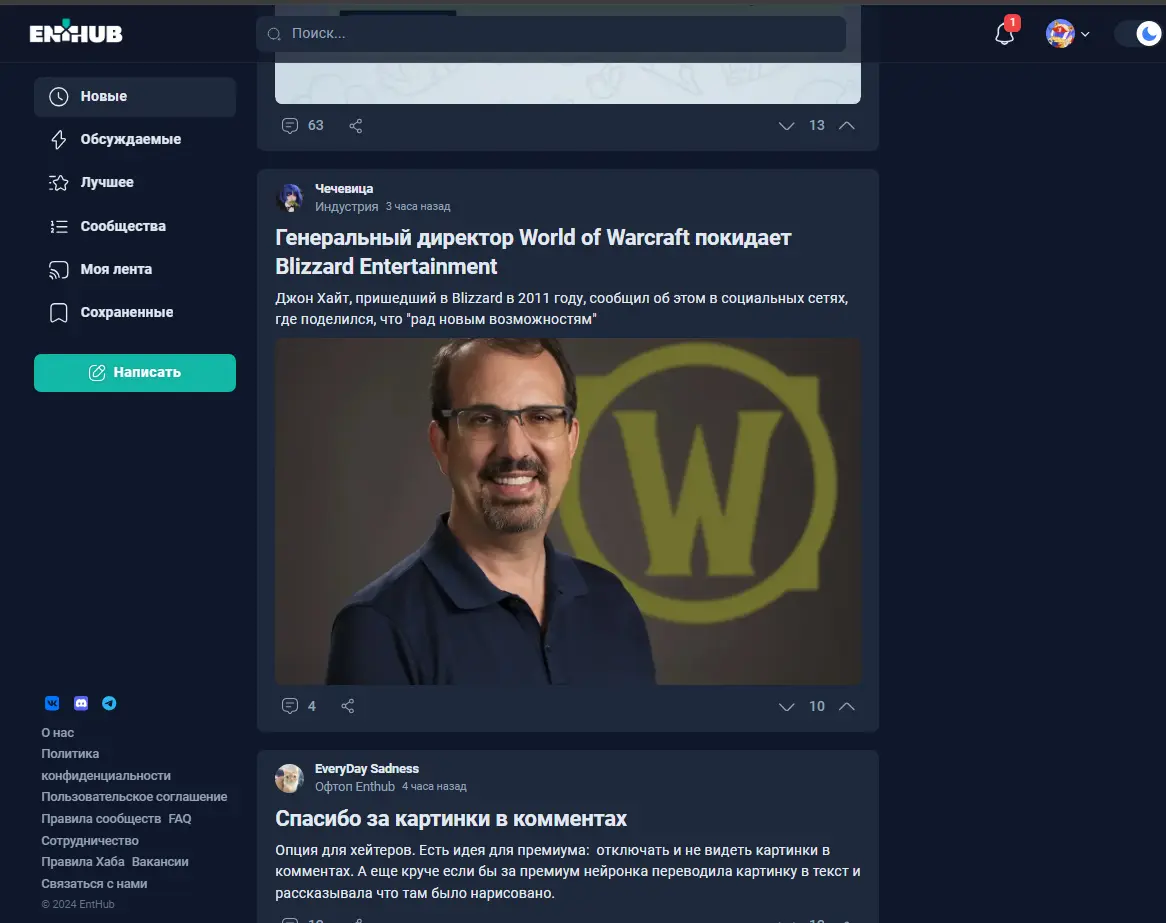Open the О нас page

57,733
